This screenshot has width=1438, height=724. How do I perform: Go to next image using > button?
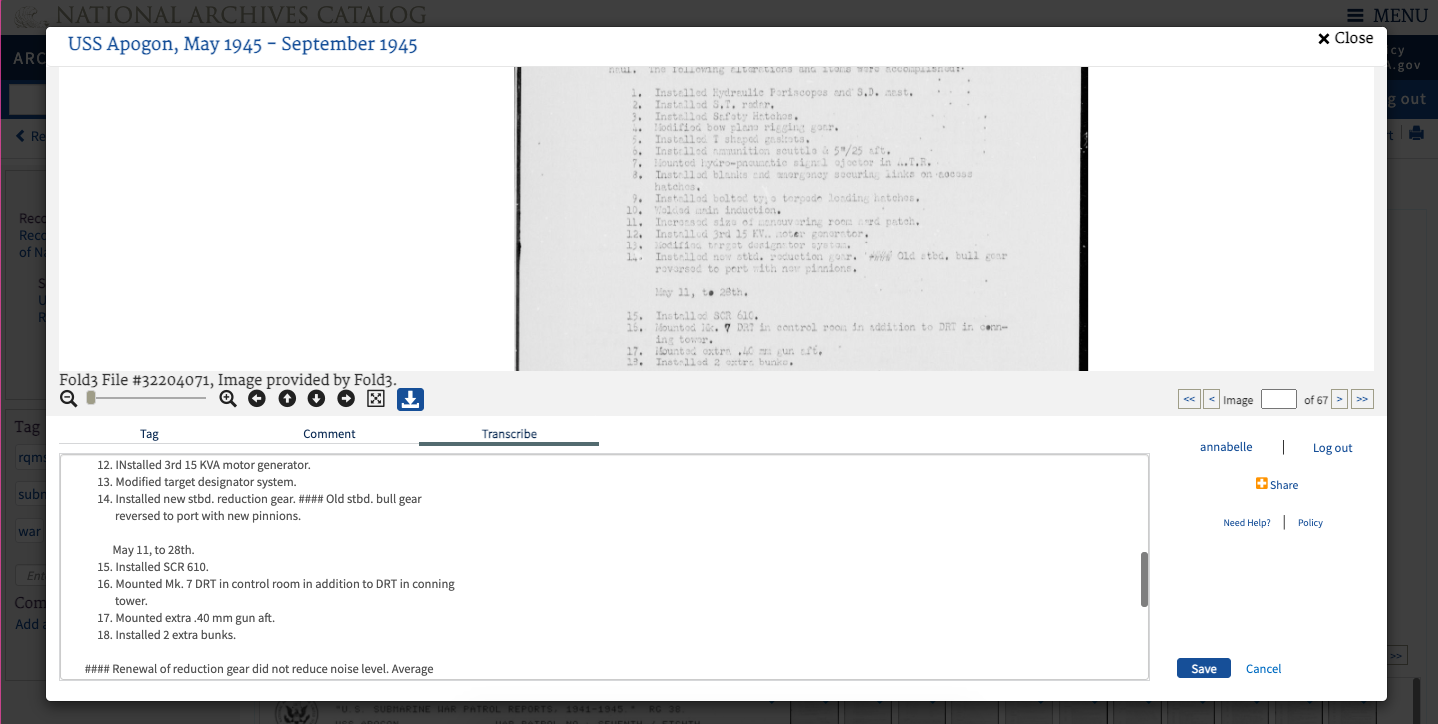tap(1340, 399)
